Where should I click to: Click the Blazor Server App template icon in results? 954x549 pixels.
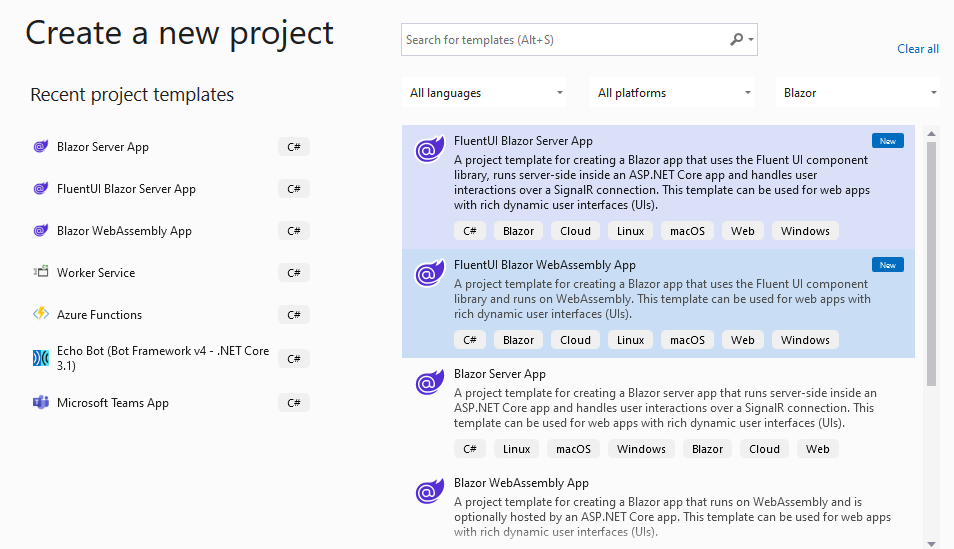[430, 383]
